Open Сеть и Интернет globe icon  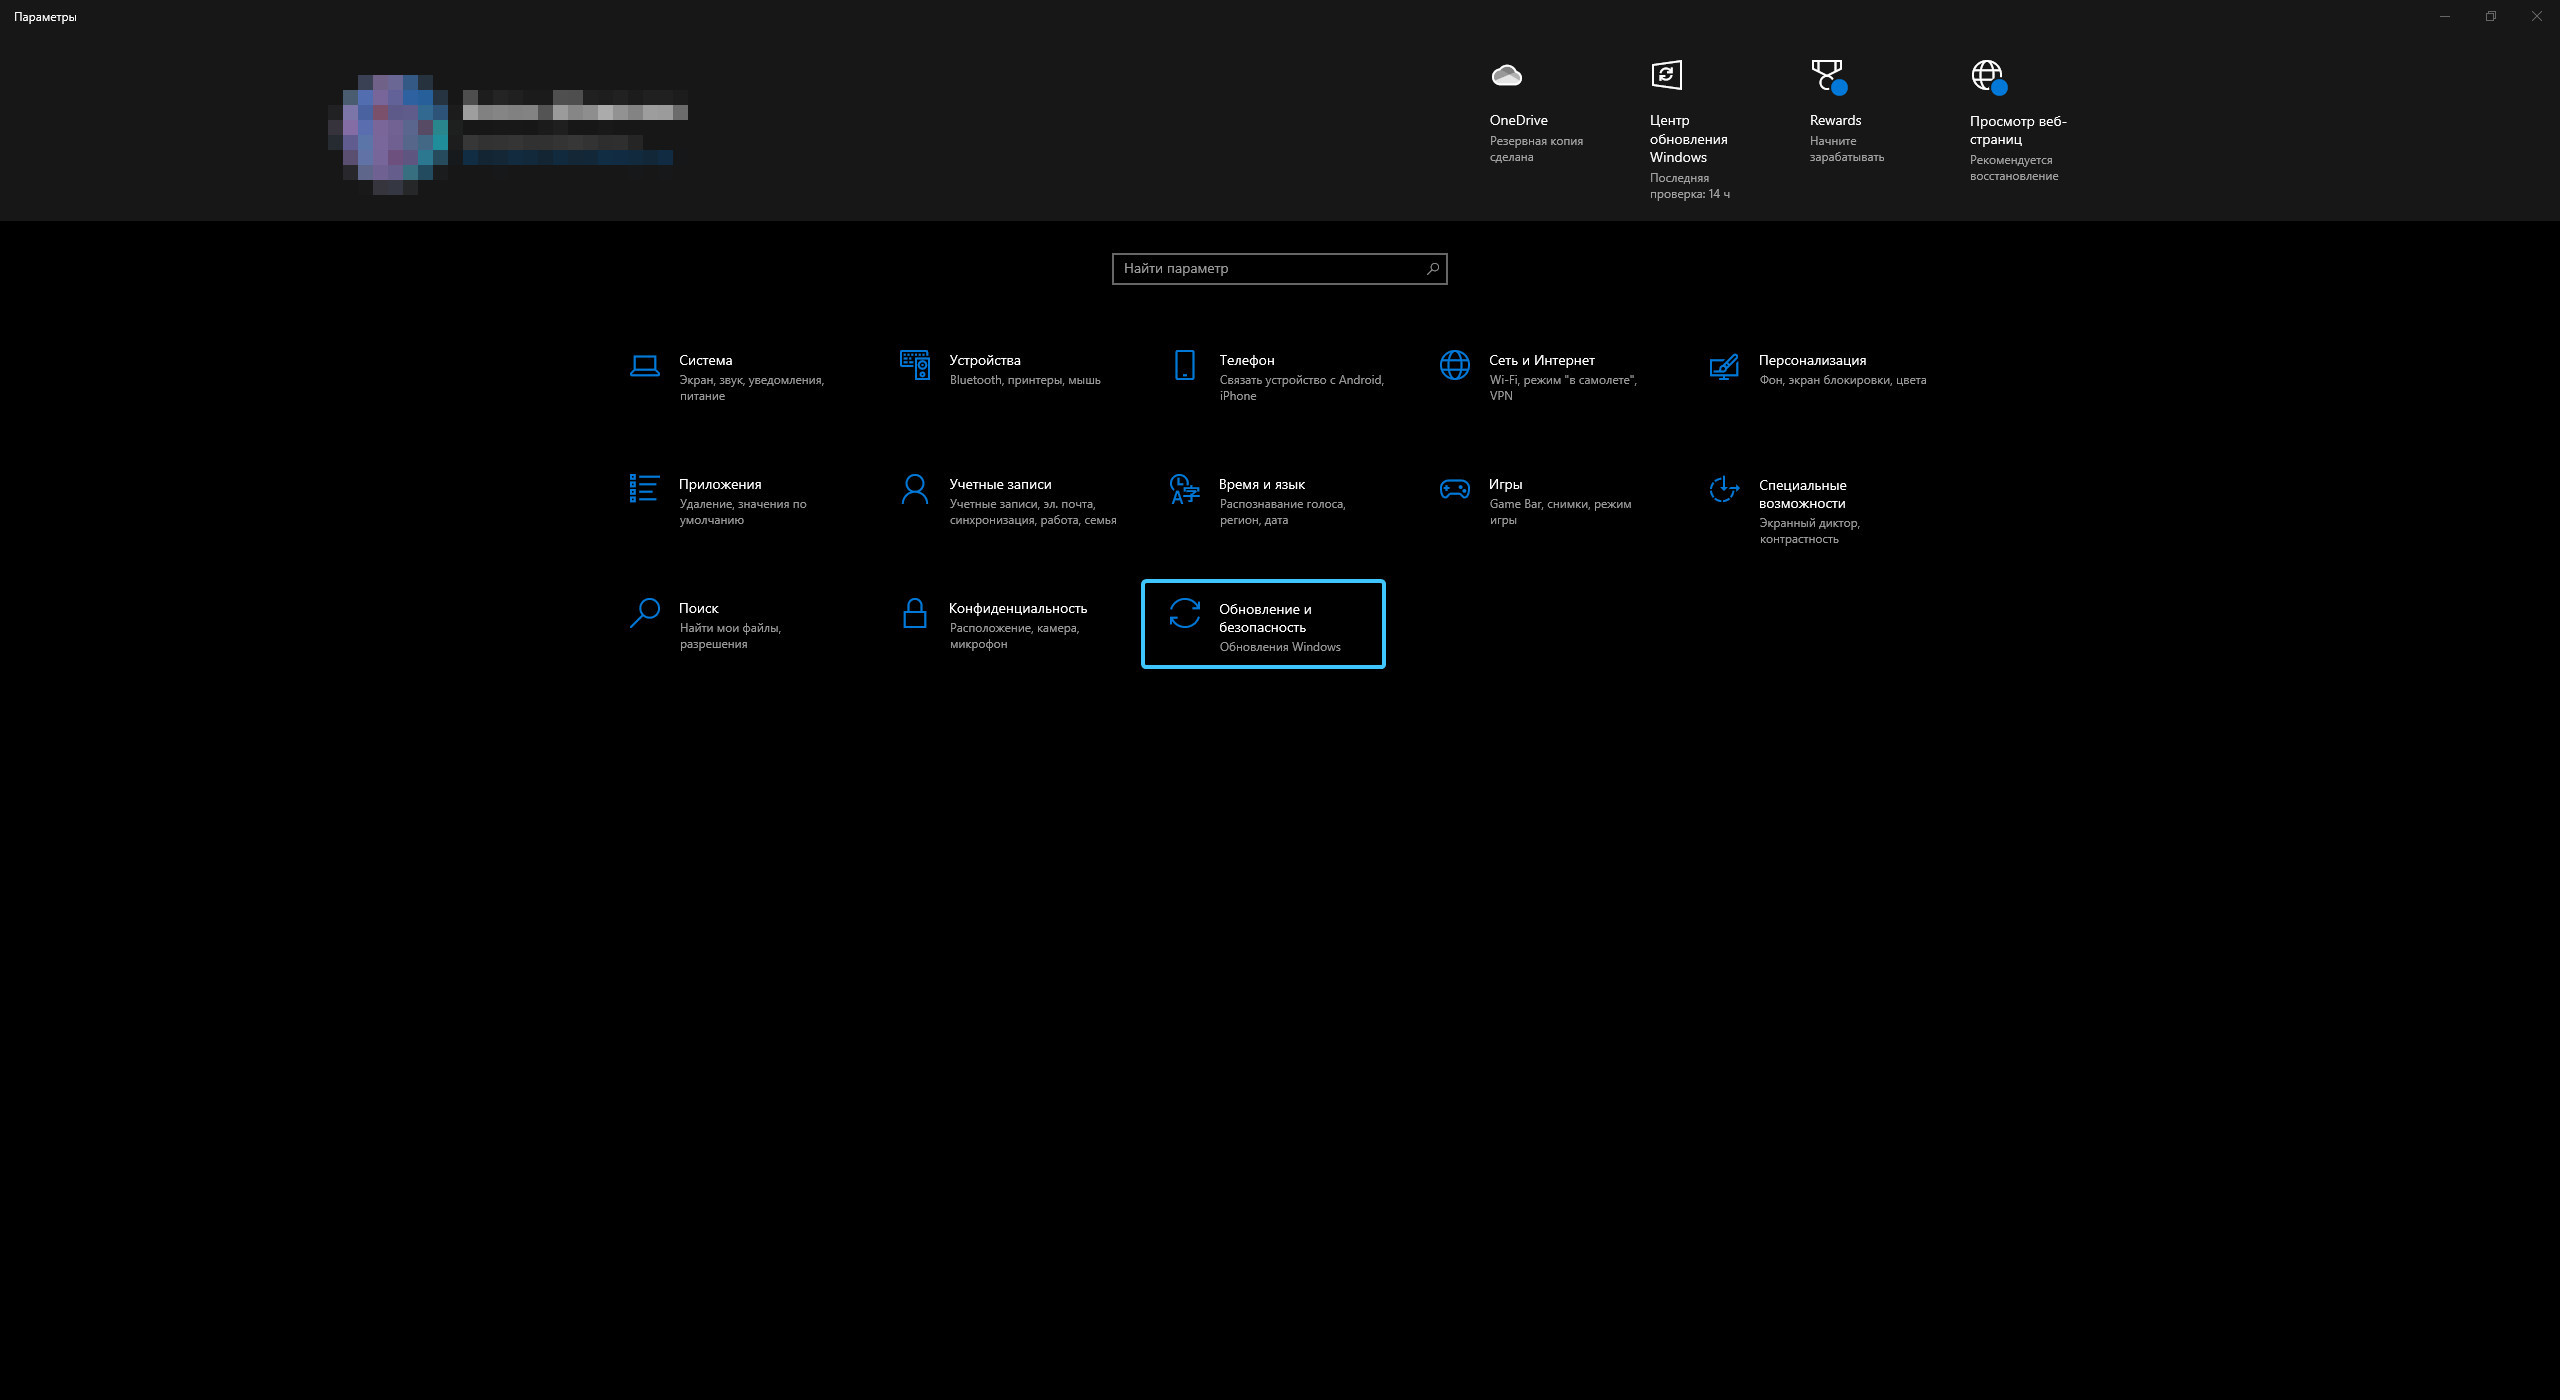(1454, 366)
